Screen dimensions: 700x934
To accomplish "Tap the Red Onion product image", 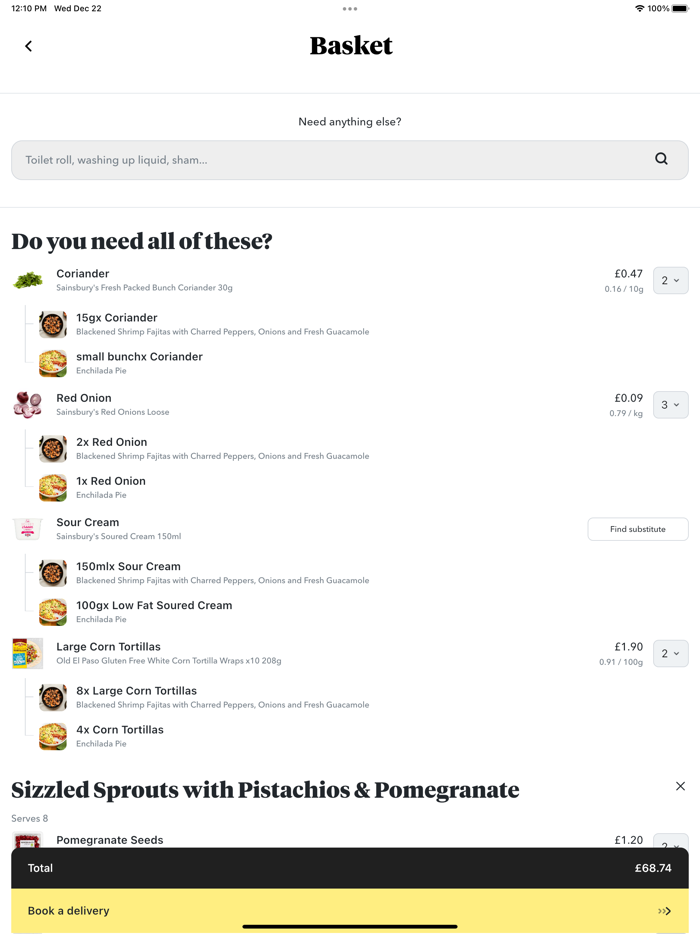I will pyautogui.click(x=28, y=404).
